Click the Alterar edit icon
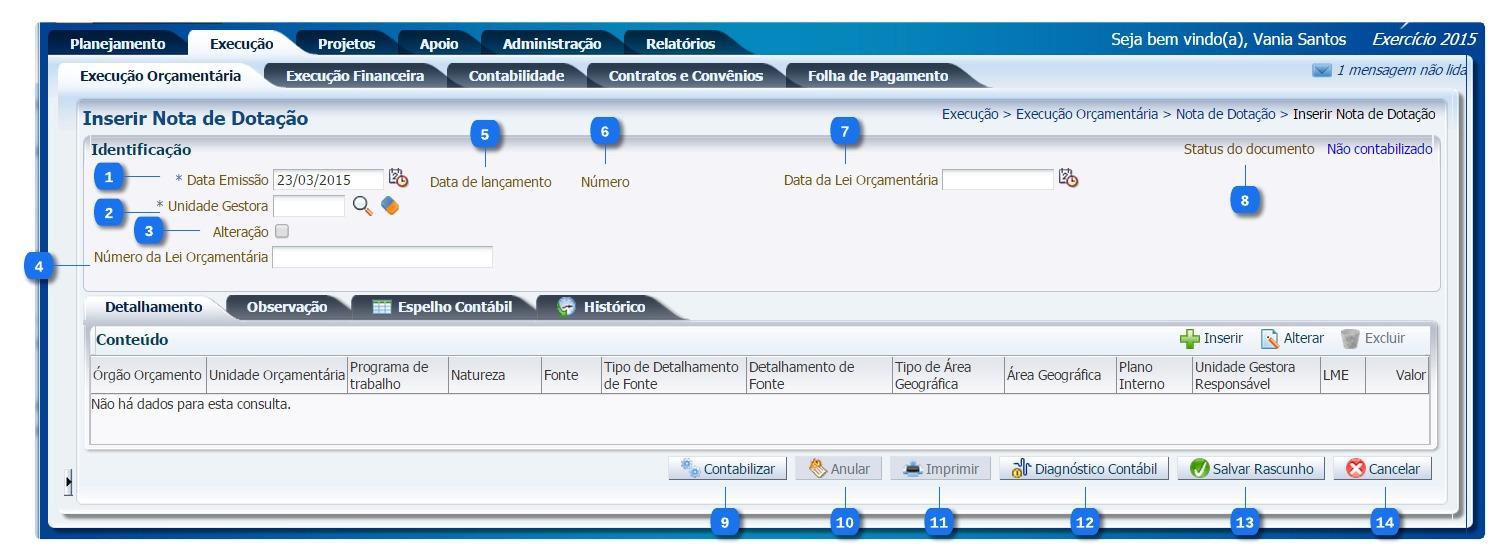 [x=1270, y=339]
